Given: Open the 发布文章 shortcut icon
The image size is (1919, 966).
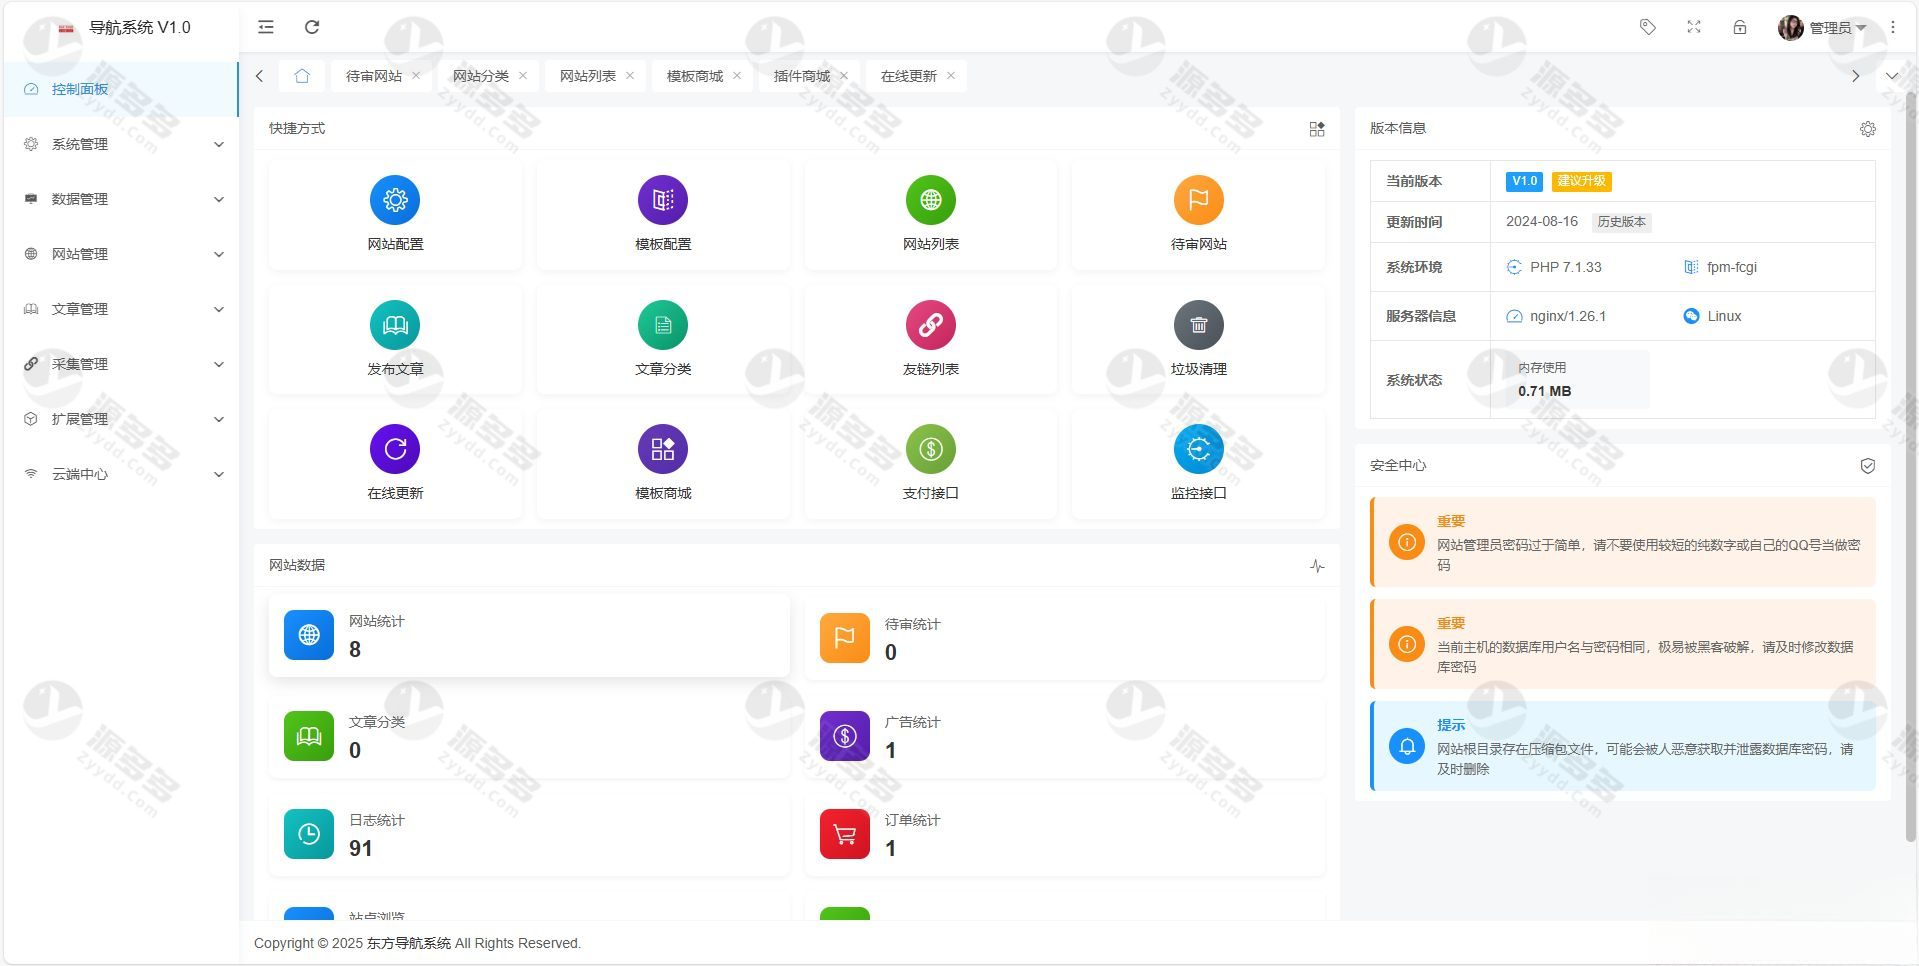Looking at the screenshot, I should pos(395,325).
